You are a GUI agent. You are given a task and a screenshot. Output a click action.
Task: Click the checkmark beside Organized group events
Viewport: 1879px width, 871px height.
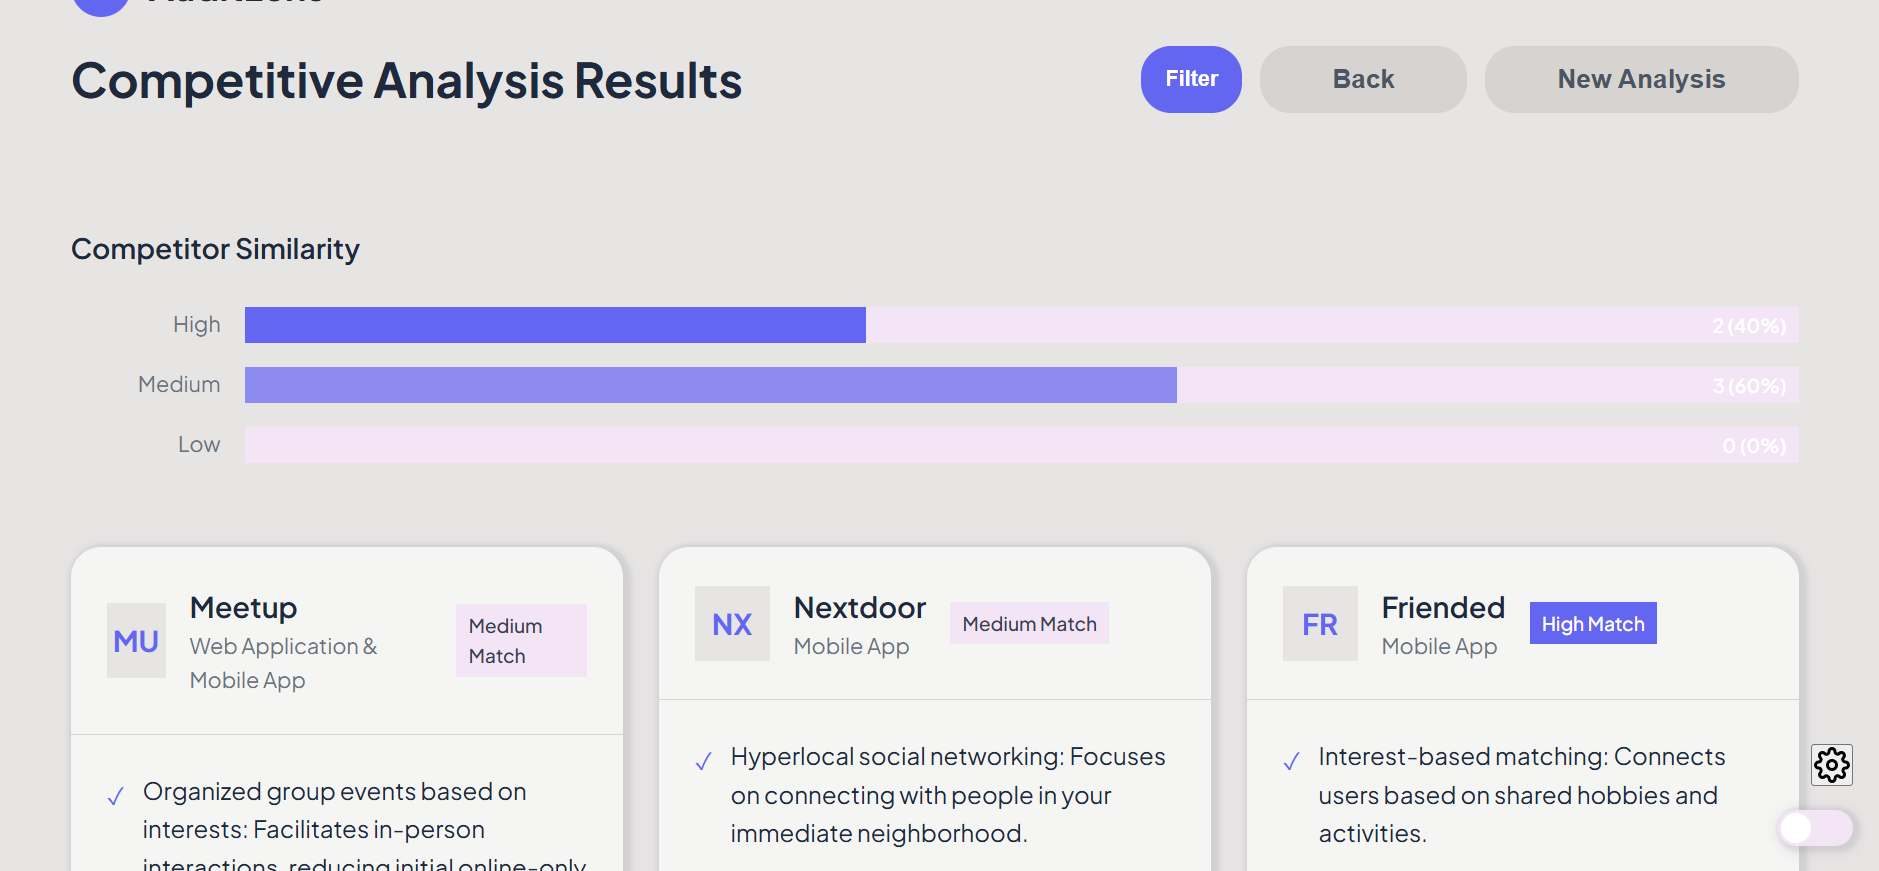pyautogui.click(x=116, y=796)
